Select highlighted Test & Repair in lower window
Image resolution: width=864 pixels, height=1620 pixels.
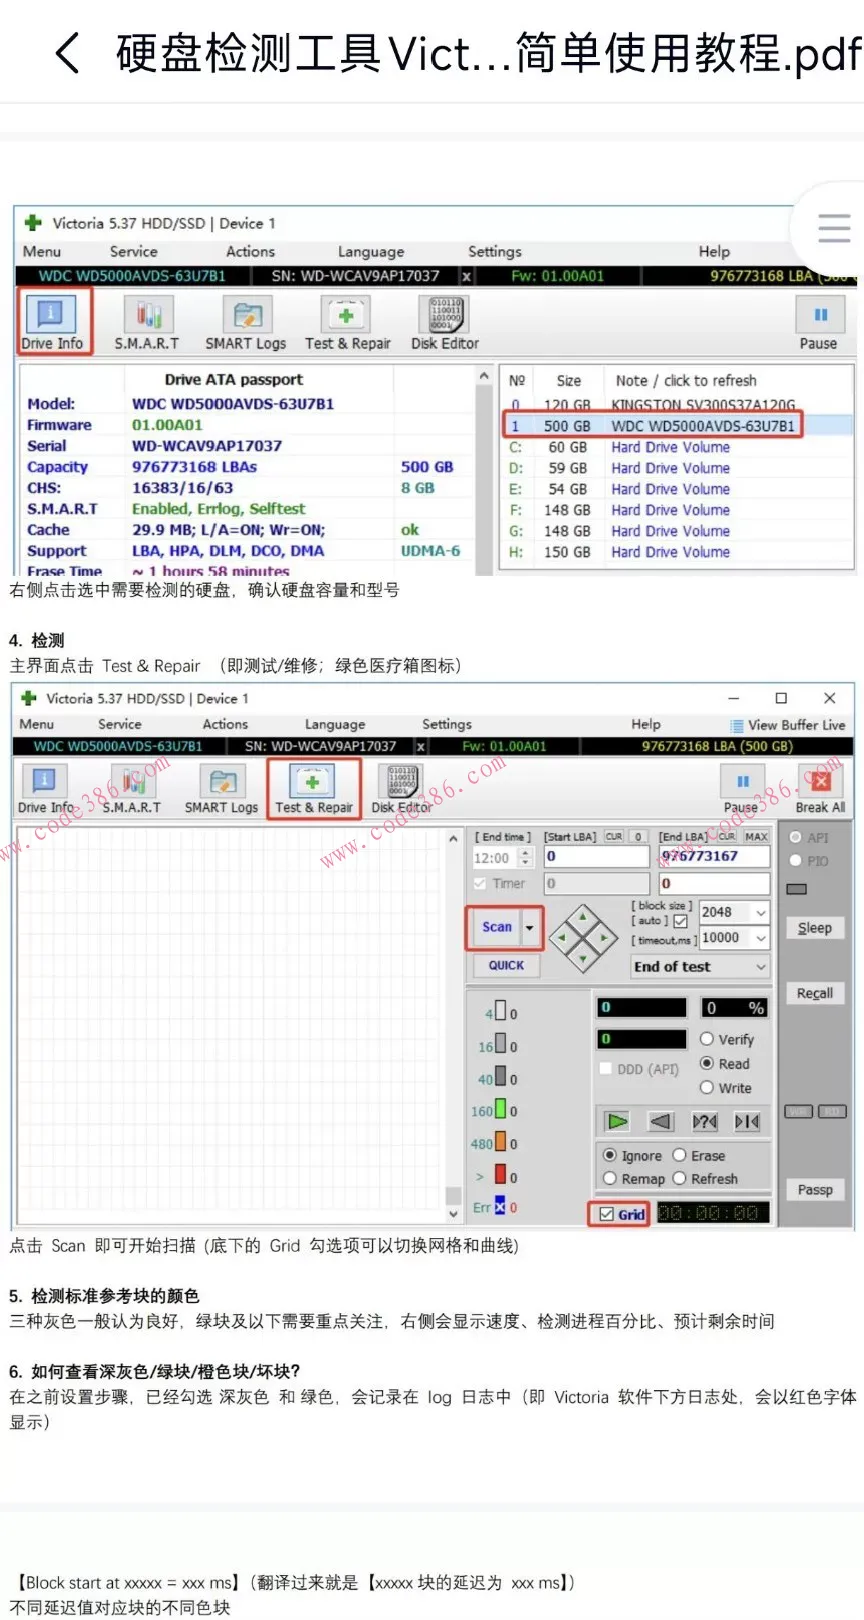(x=314, y=788)
